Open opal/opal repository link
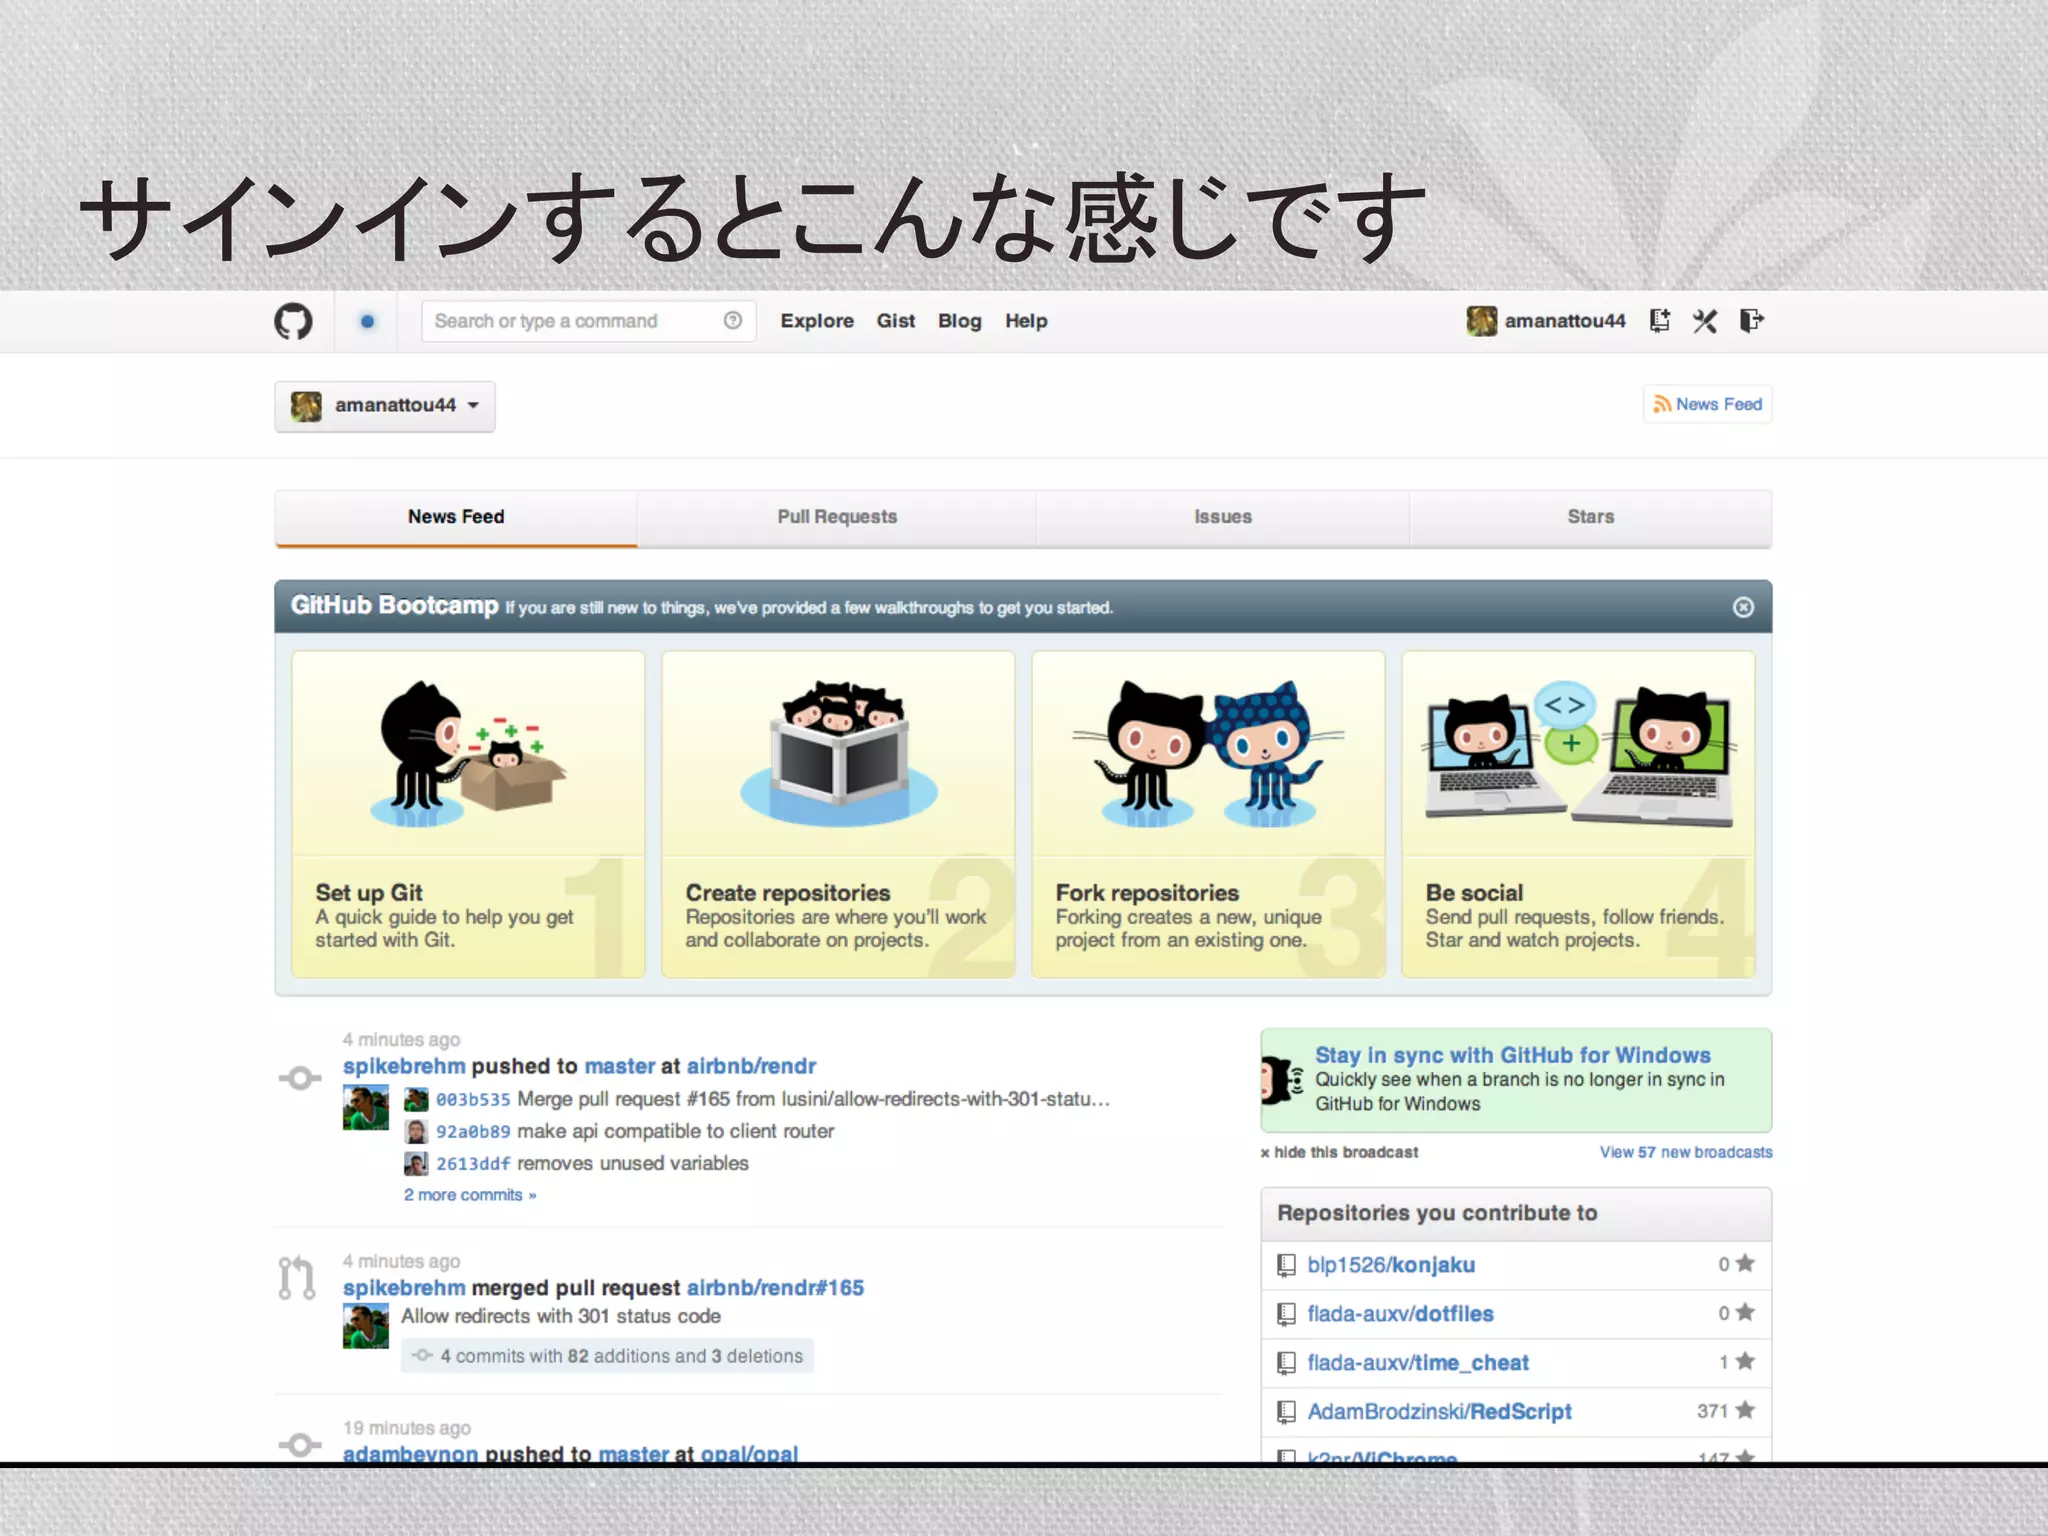The image size is (2048, 1536). pyautogui.click(x=749, y=1453)
